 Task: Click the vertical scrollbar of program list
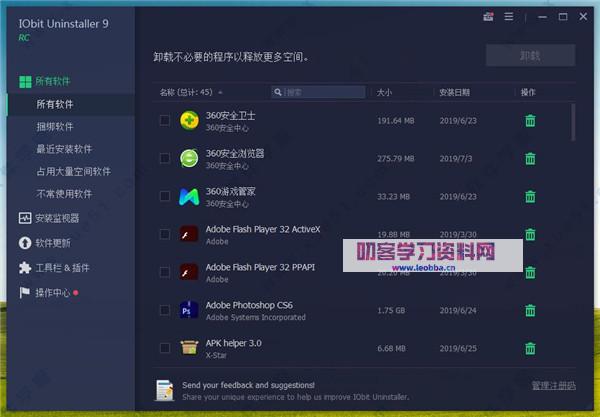tap(573, 122)
